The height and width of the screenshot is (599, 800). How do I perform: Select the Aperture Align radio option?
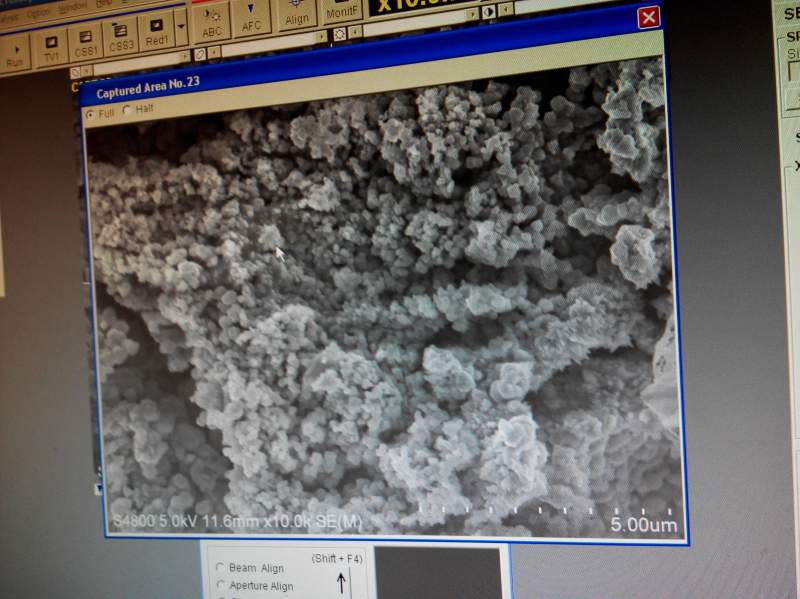point(221,584)
